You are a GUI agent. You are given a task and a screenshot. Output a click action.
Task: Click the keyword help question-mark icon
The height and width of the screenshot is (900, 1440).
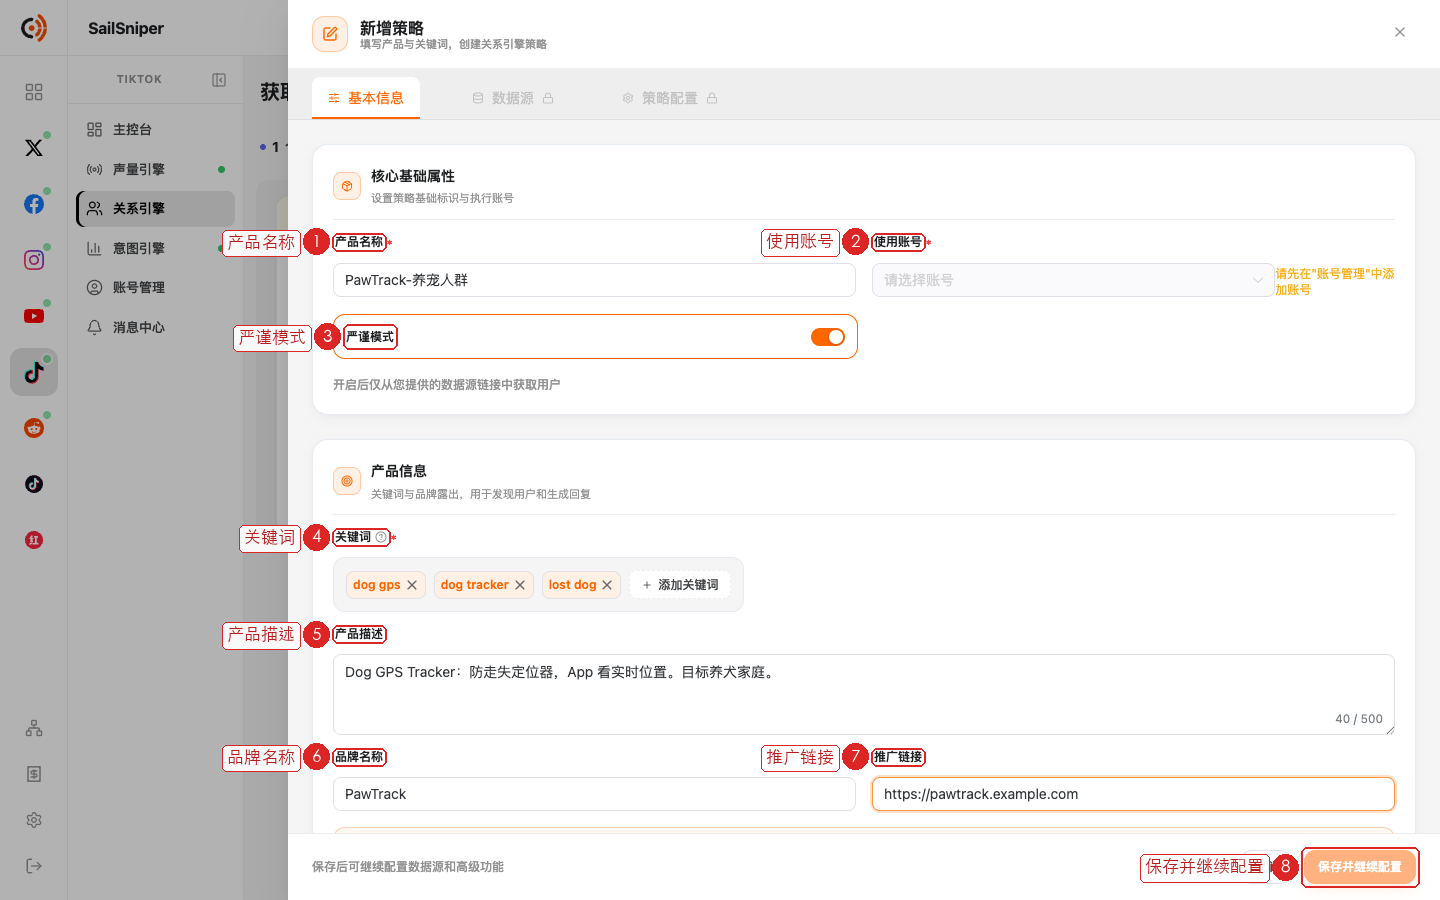click(x=381, y=537)
